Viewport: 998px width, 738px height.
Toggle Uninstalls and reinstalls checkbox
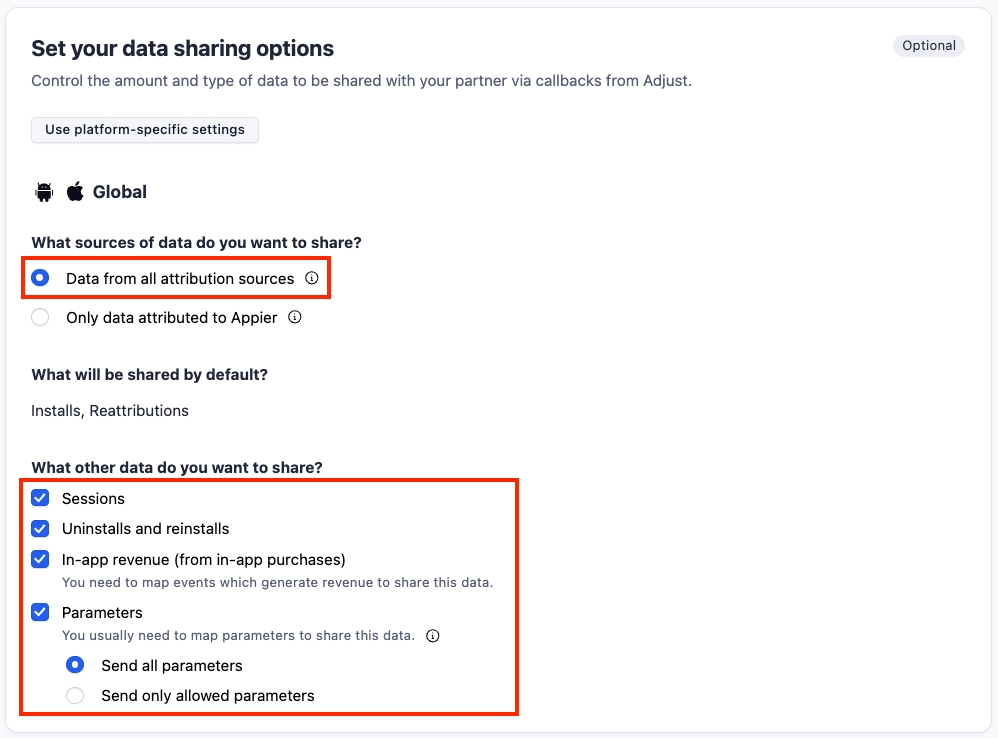(40, 528)
